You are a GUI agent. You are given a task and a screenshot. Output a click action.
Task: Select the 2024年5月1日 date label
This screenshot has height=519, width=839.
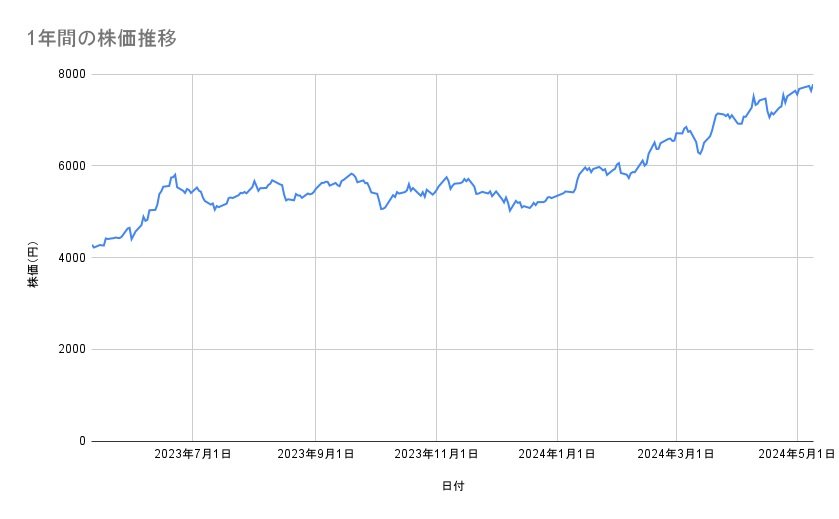(797, 455)
